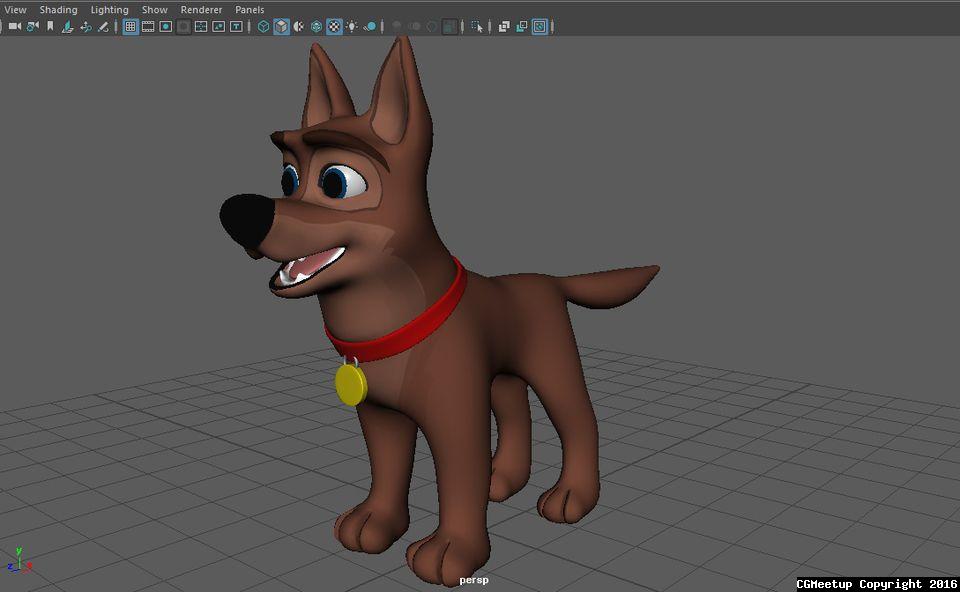Open the Show menu
Image resolution: width=960 pixels, height=592 pixels.
click(x=154, y=10)
